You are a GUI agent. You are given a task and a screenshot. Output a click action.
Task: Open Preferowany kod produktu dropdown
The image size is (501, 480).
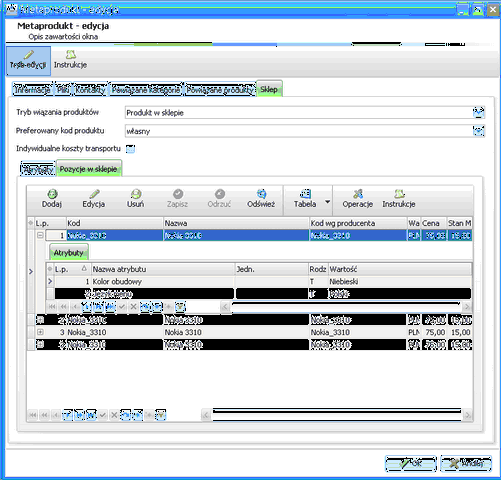pos(479,131)
